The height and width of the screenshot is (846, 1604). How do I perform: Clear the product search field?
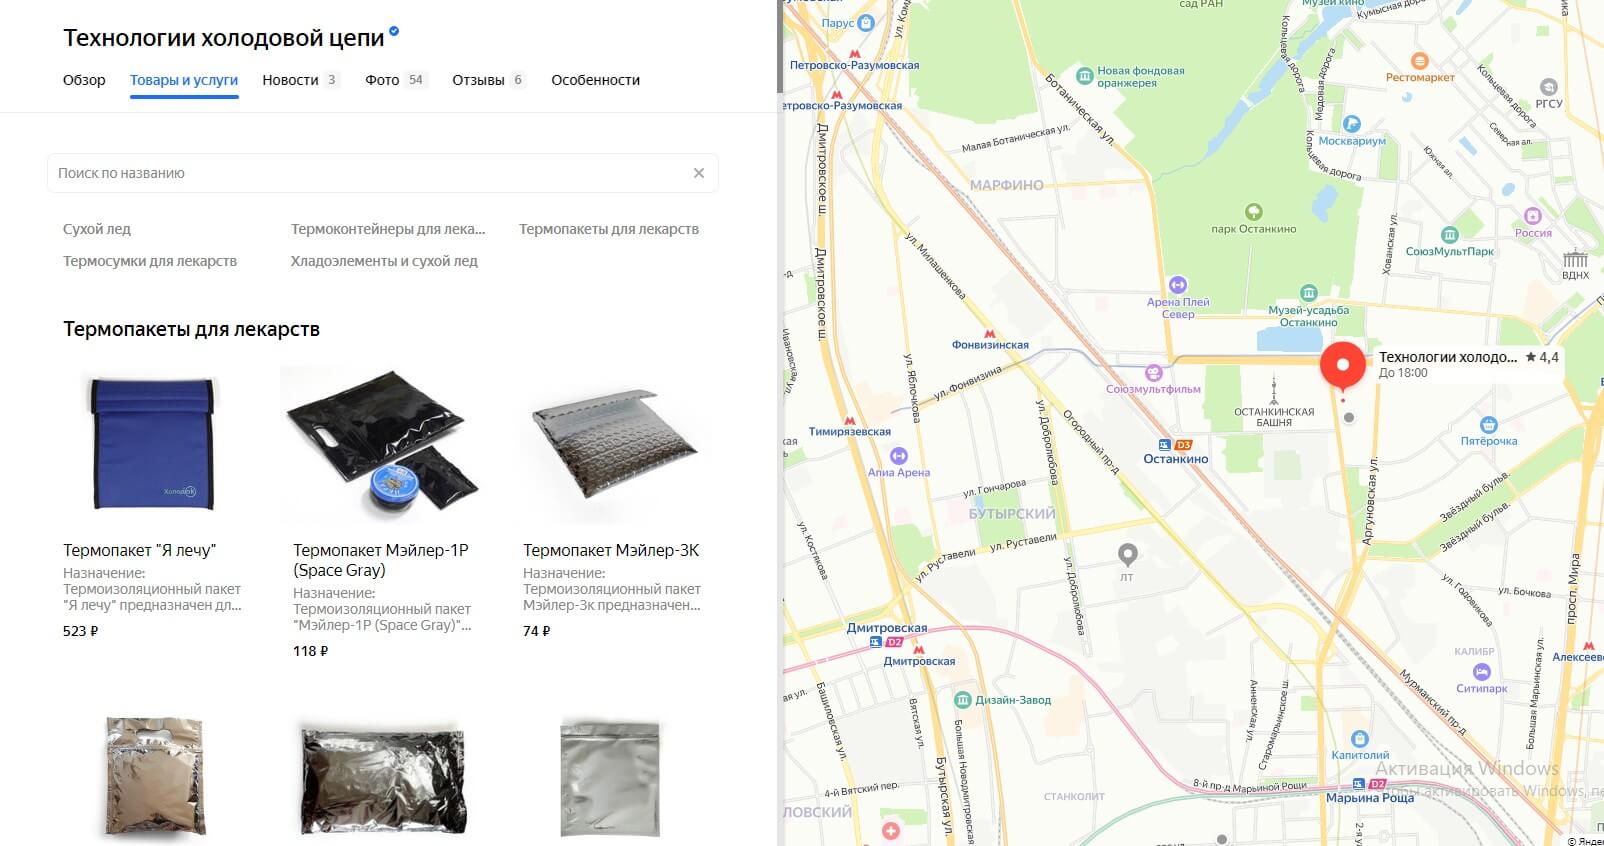(x=699, y=173)
